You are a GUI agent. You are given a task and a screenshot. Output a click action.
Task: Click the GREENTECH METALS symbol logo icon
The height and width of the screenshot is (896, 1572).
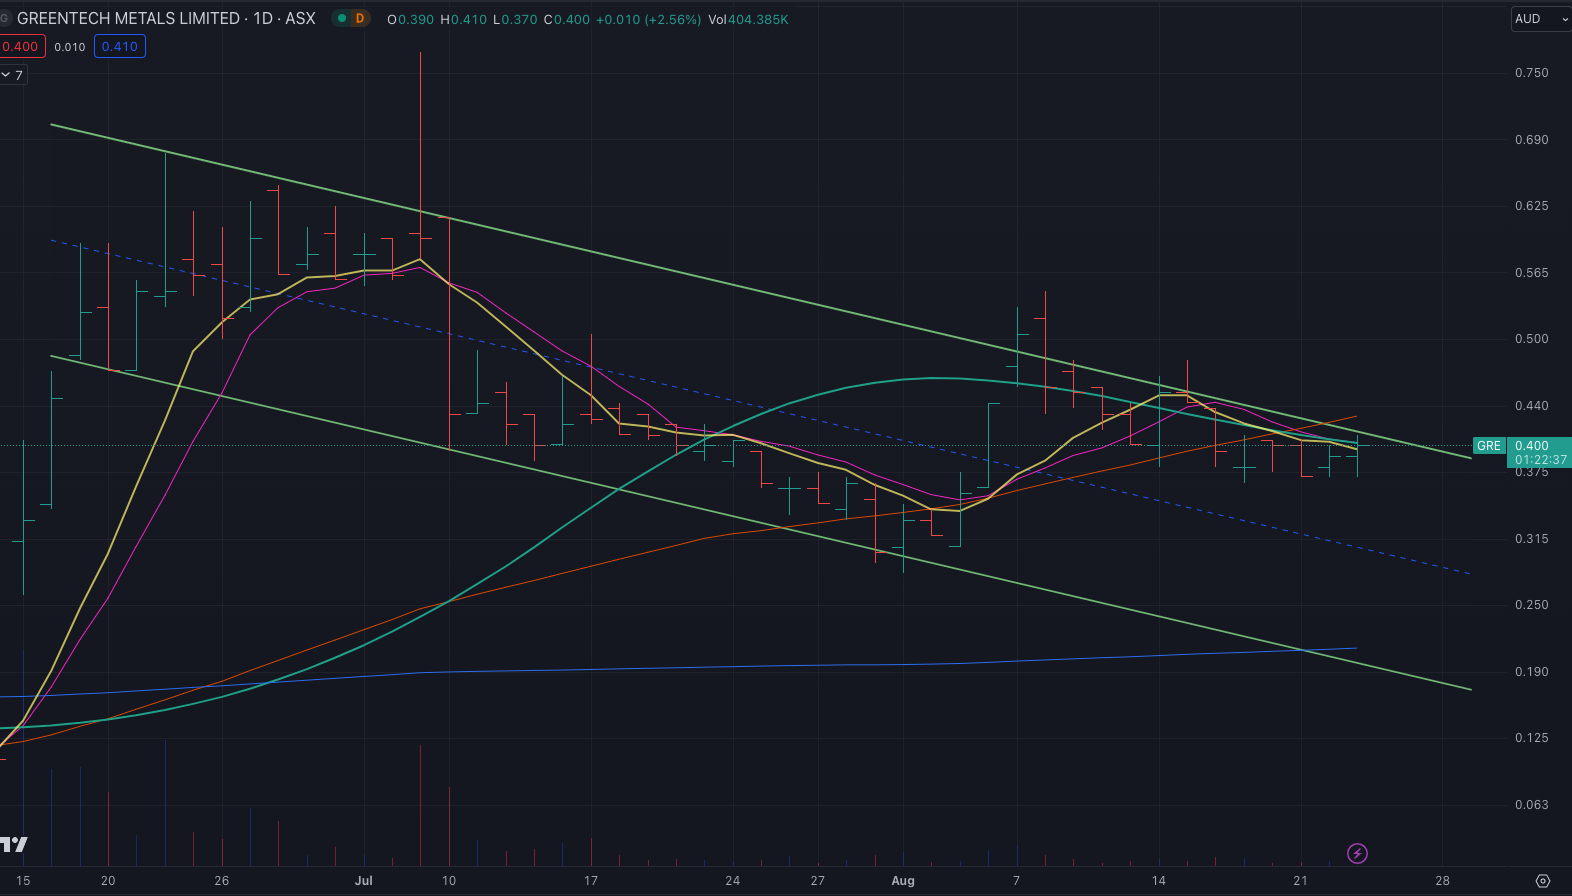5,19
